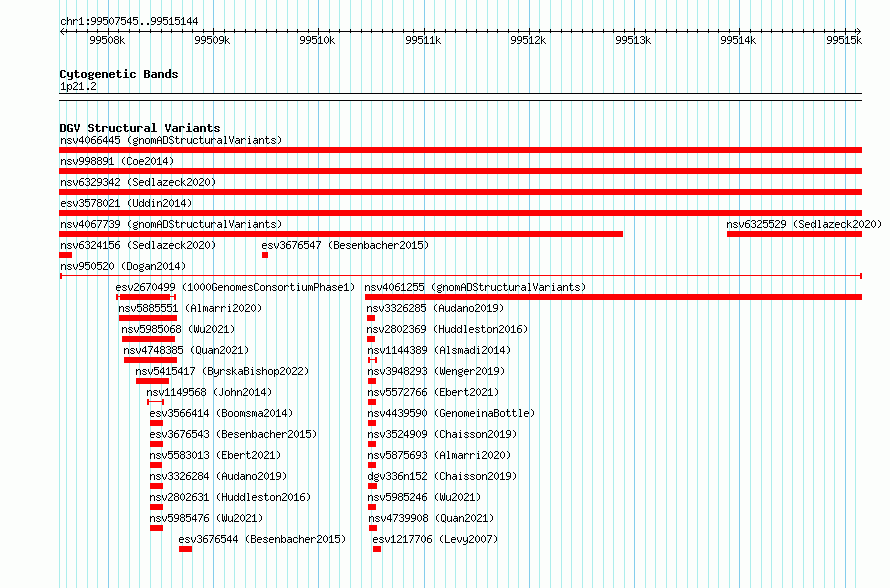
Task: Click the bracket glyph under nsv1149568
Action: click(x=156, y=402)
